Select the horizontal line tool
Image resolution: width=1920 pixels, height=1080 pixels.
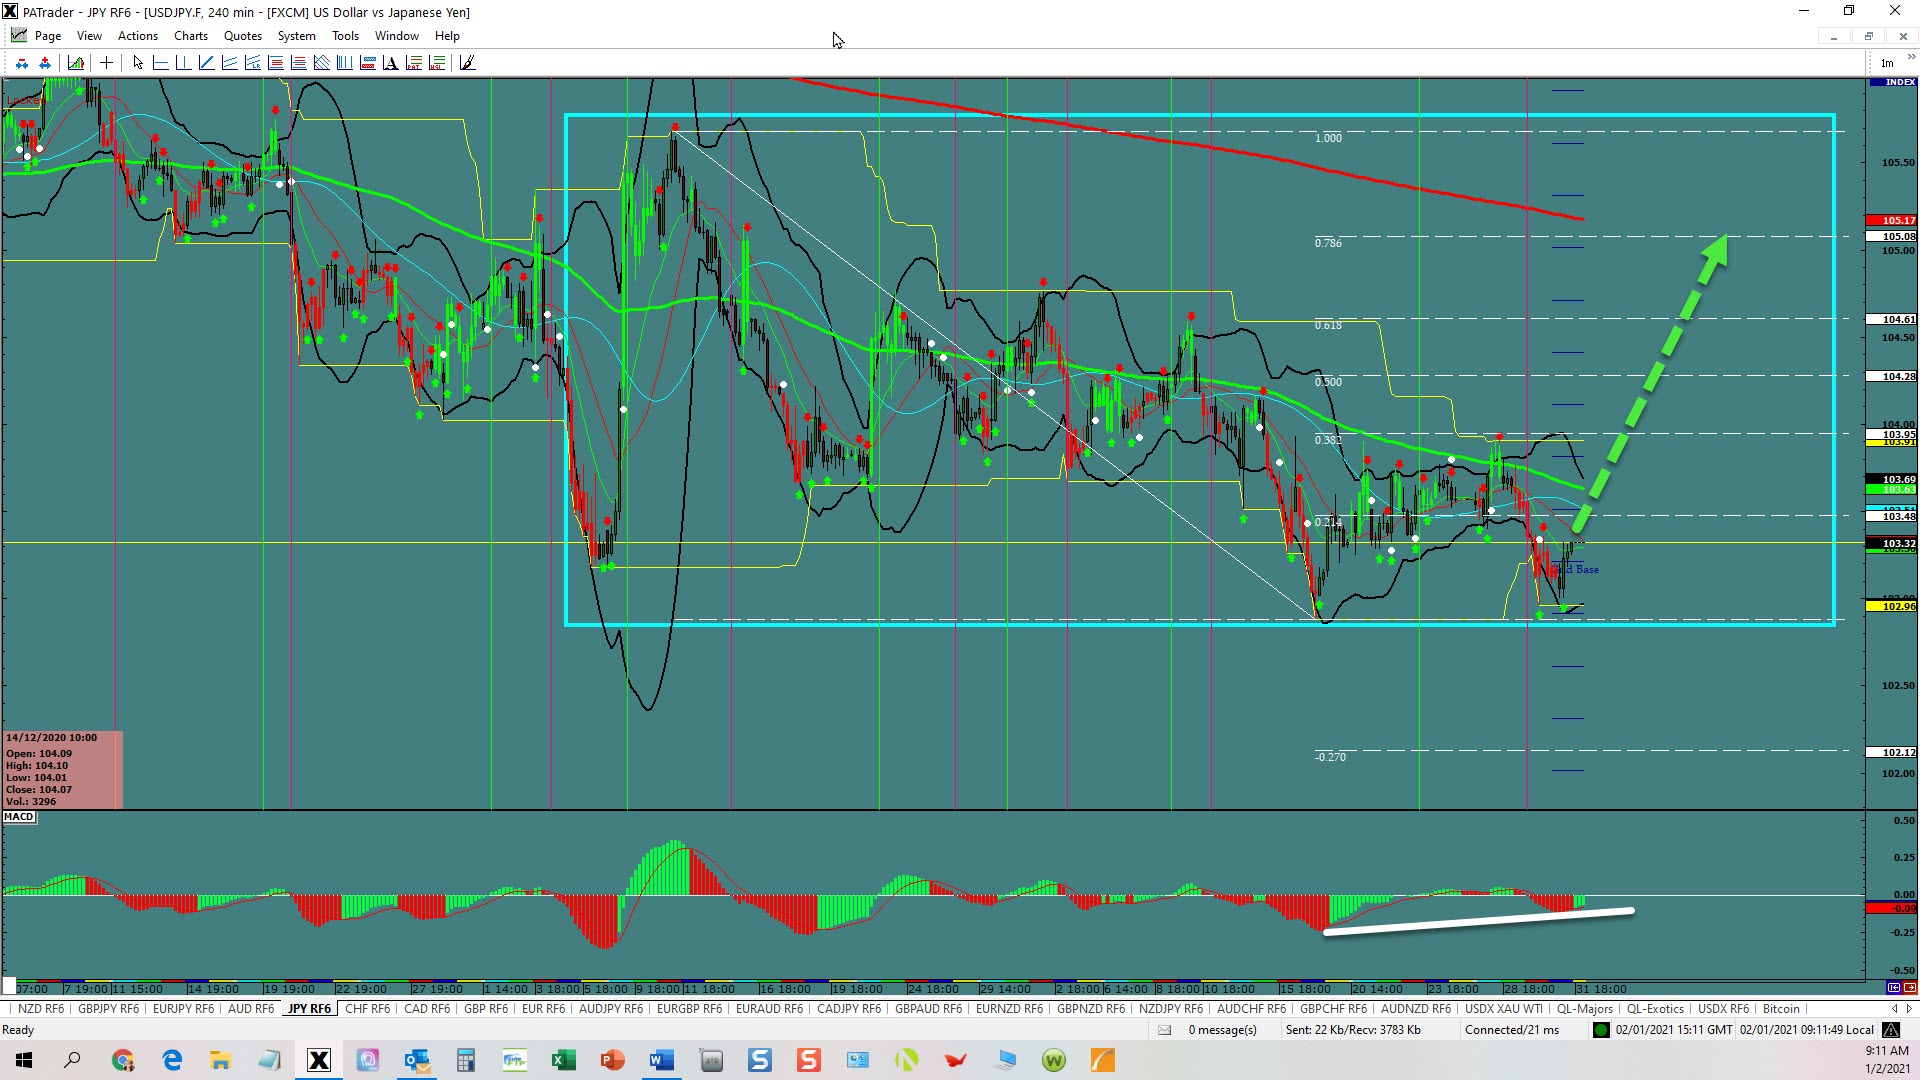pos(160,63)
